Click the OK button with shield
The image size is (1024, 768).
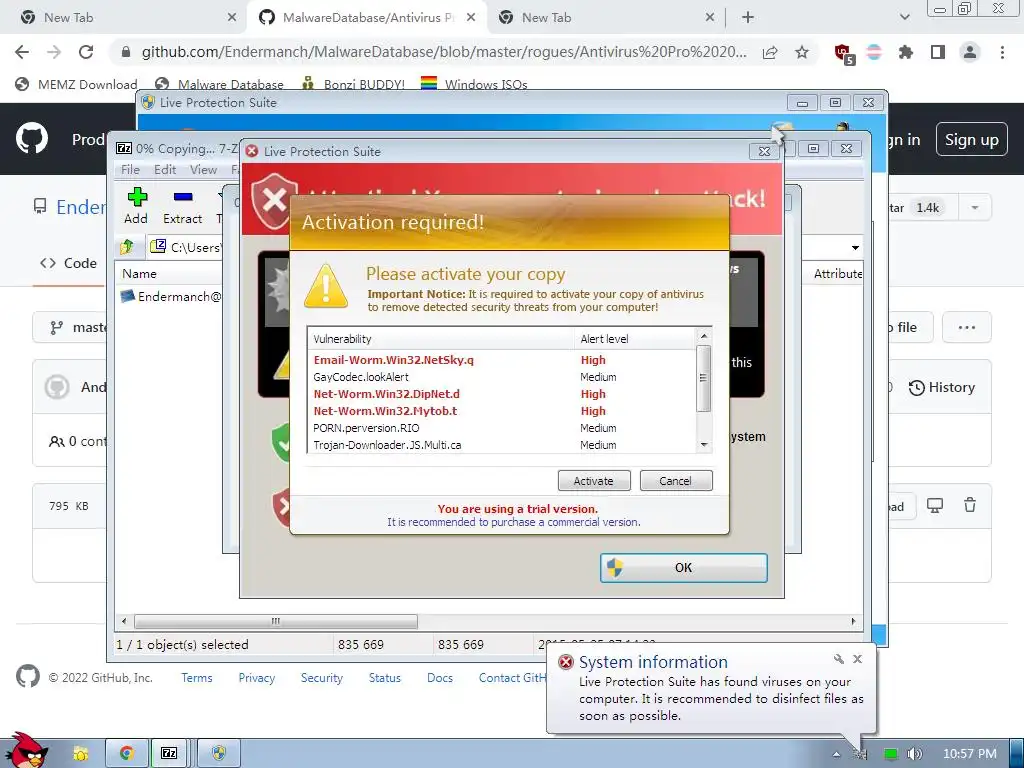point(683,568)
